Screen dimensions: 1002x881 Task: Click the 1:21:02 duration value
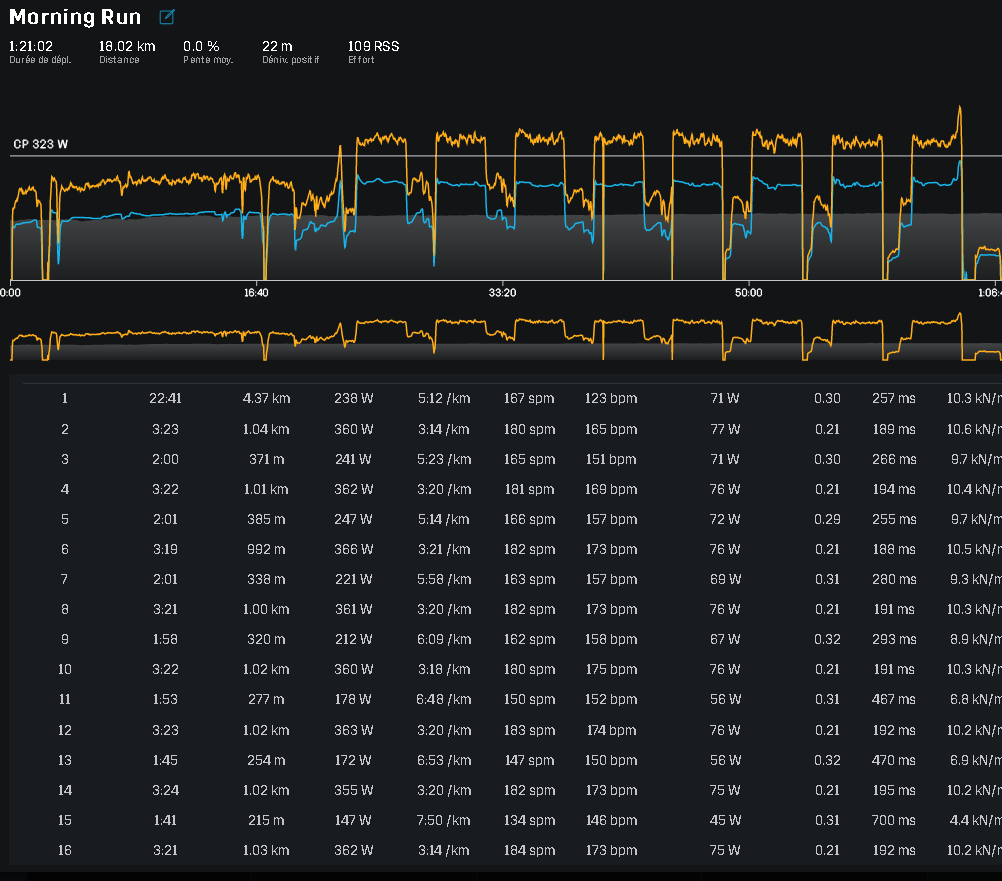(31, 46)
